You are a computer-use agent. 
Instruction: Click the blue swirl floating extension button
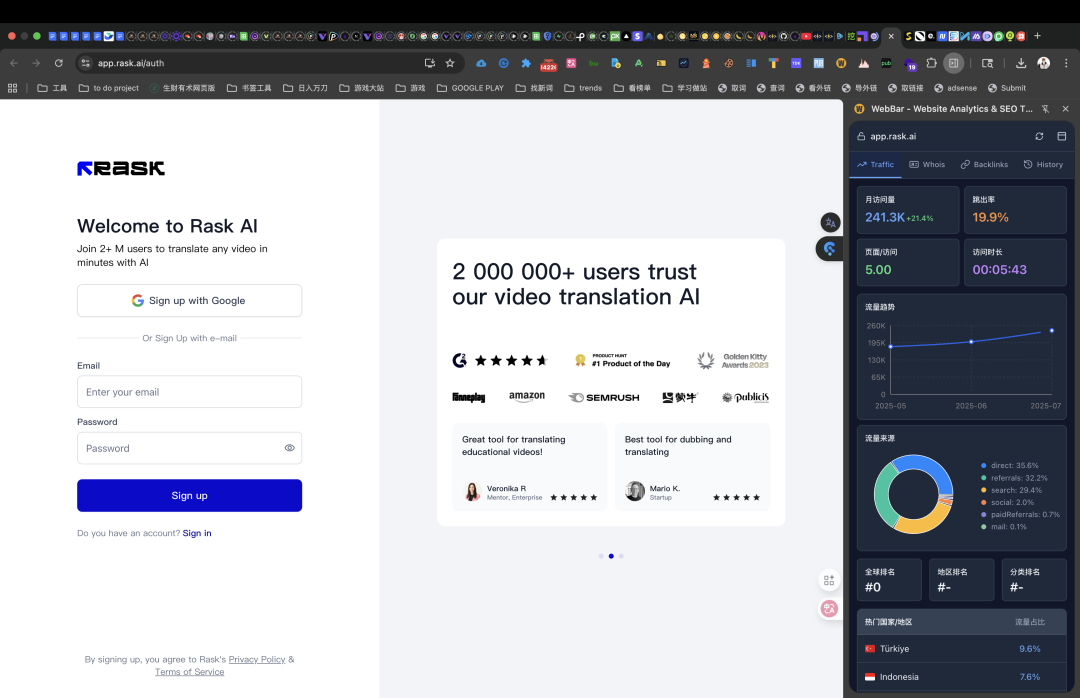[x=830, y=249]
